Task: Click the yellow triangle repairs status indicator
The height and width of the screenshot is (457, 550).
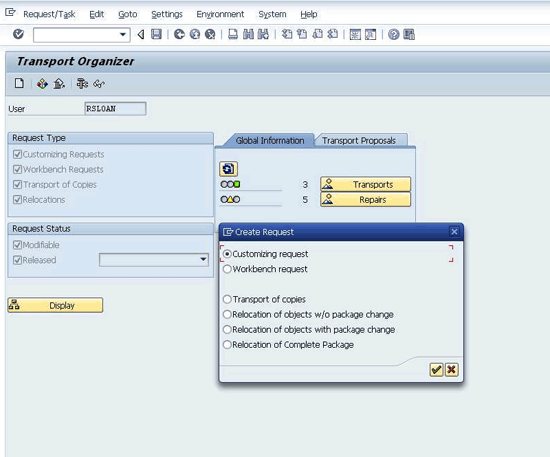Action: pos(230,200)
